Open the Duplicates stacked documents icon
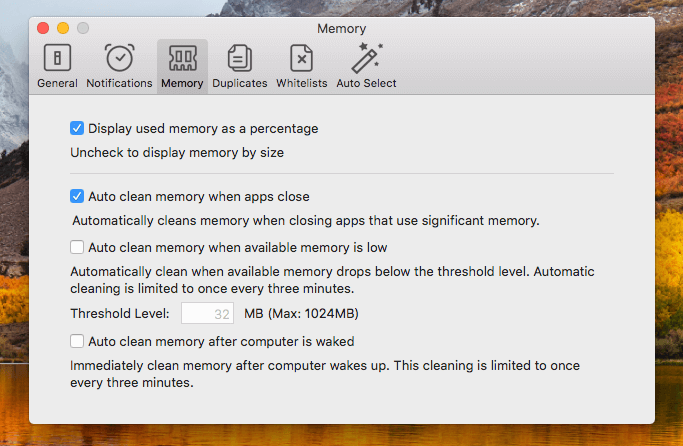The width and height of the screenshot is (683, 446). point(240,58)
